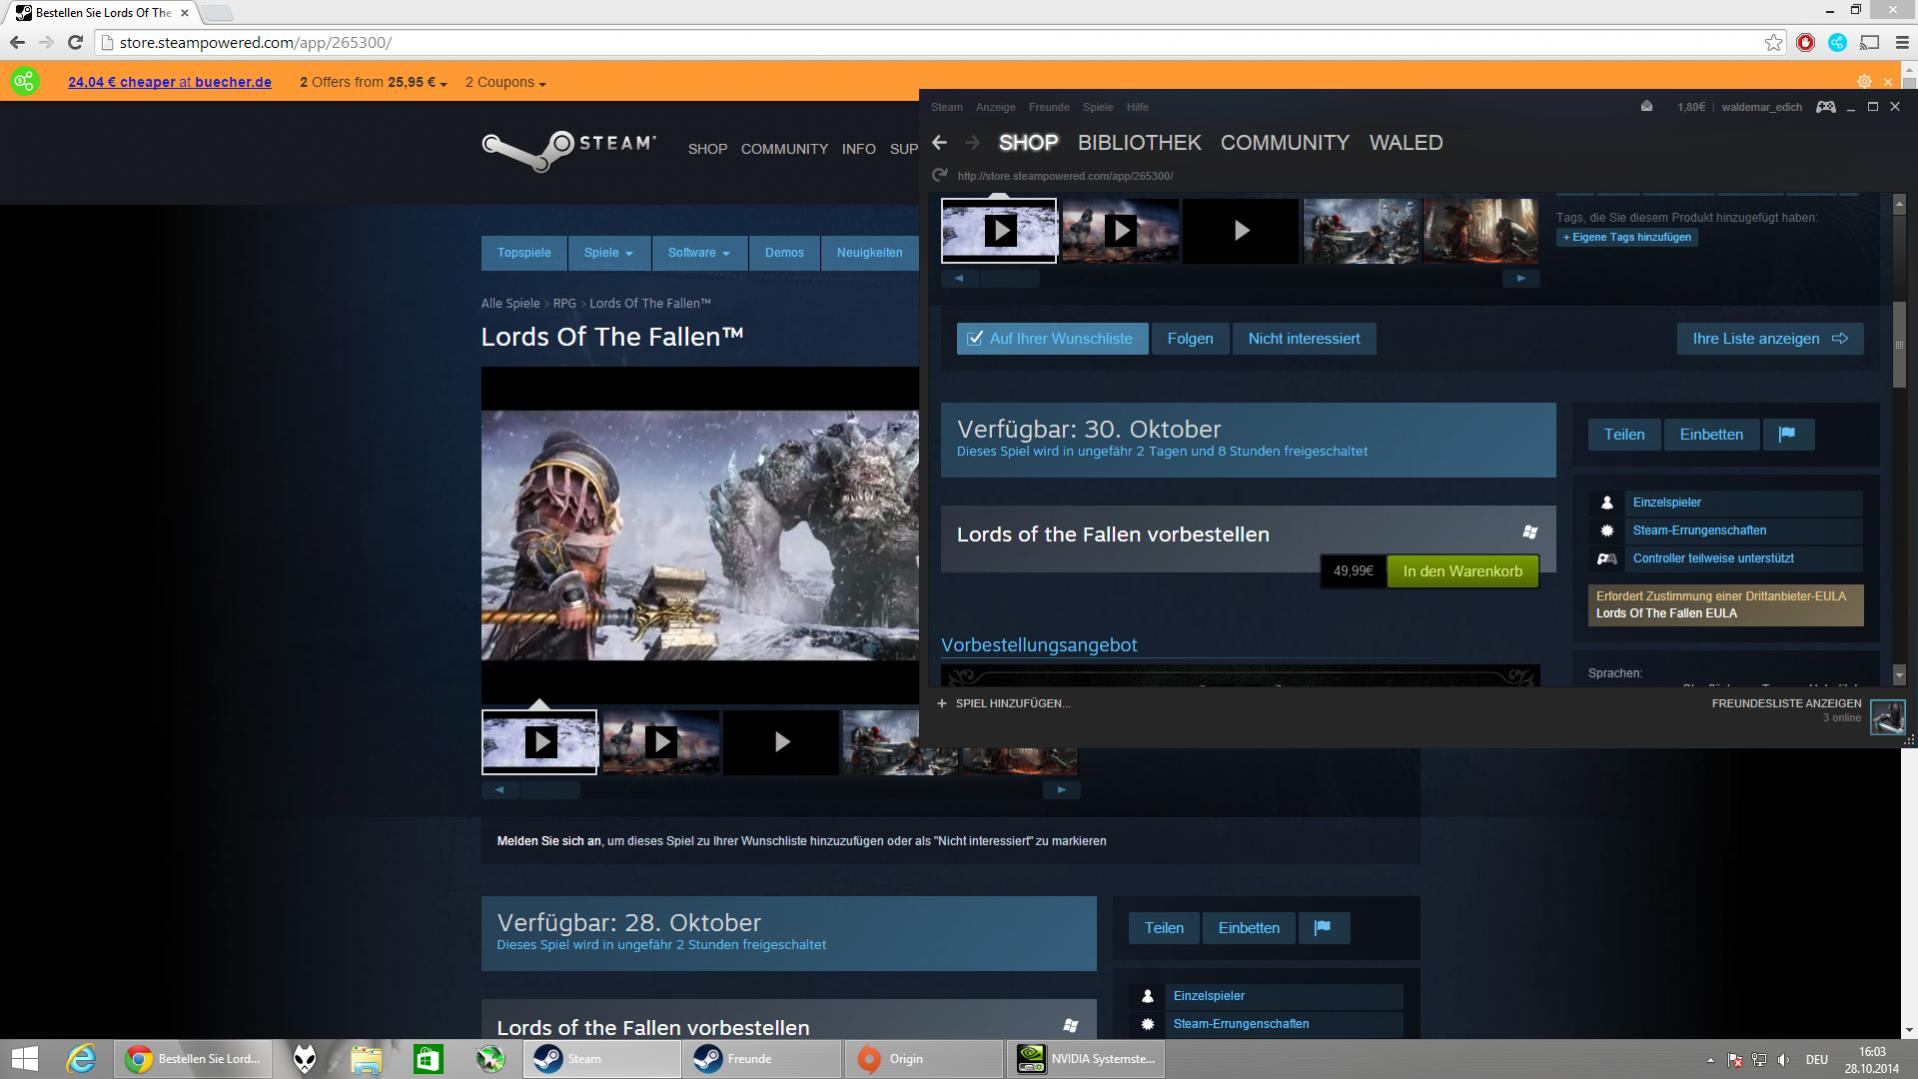The height and width of the screenshot is (1079, 1918).
Task: Open COMMUNITY tab in Steam client
Action: coord(1285,143)
